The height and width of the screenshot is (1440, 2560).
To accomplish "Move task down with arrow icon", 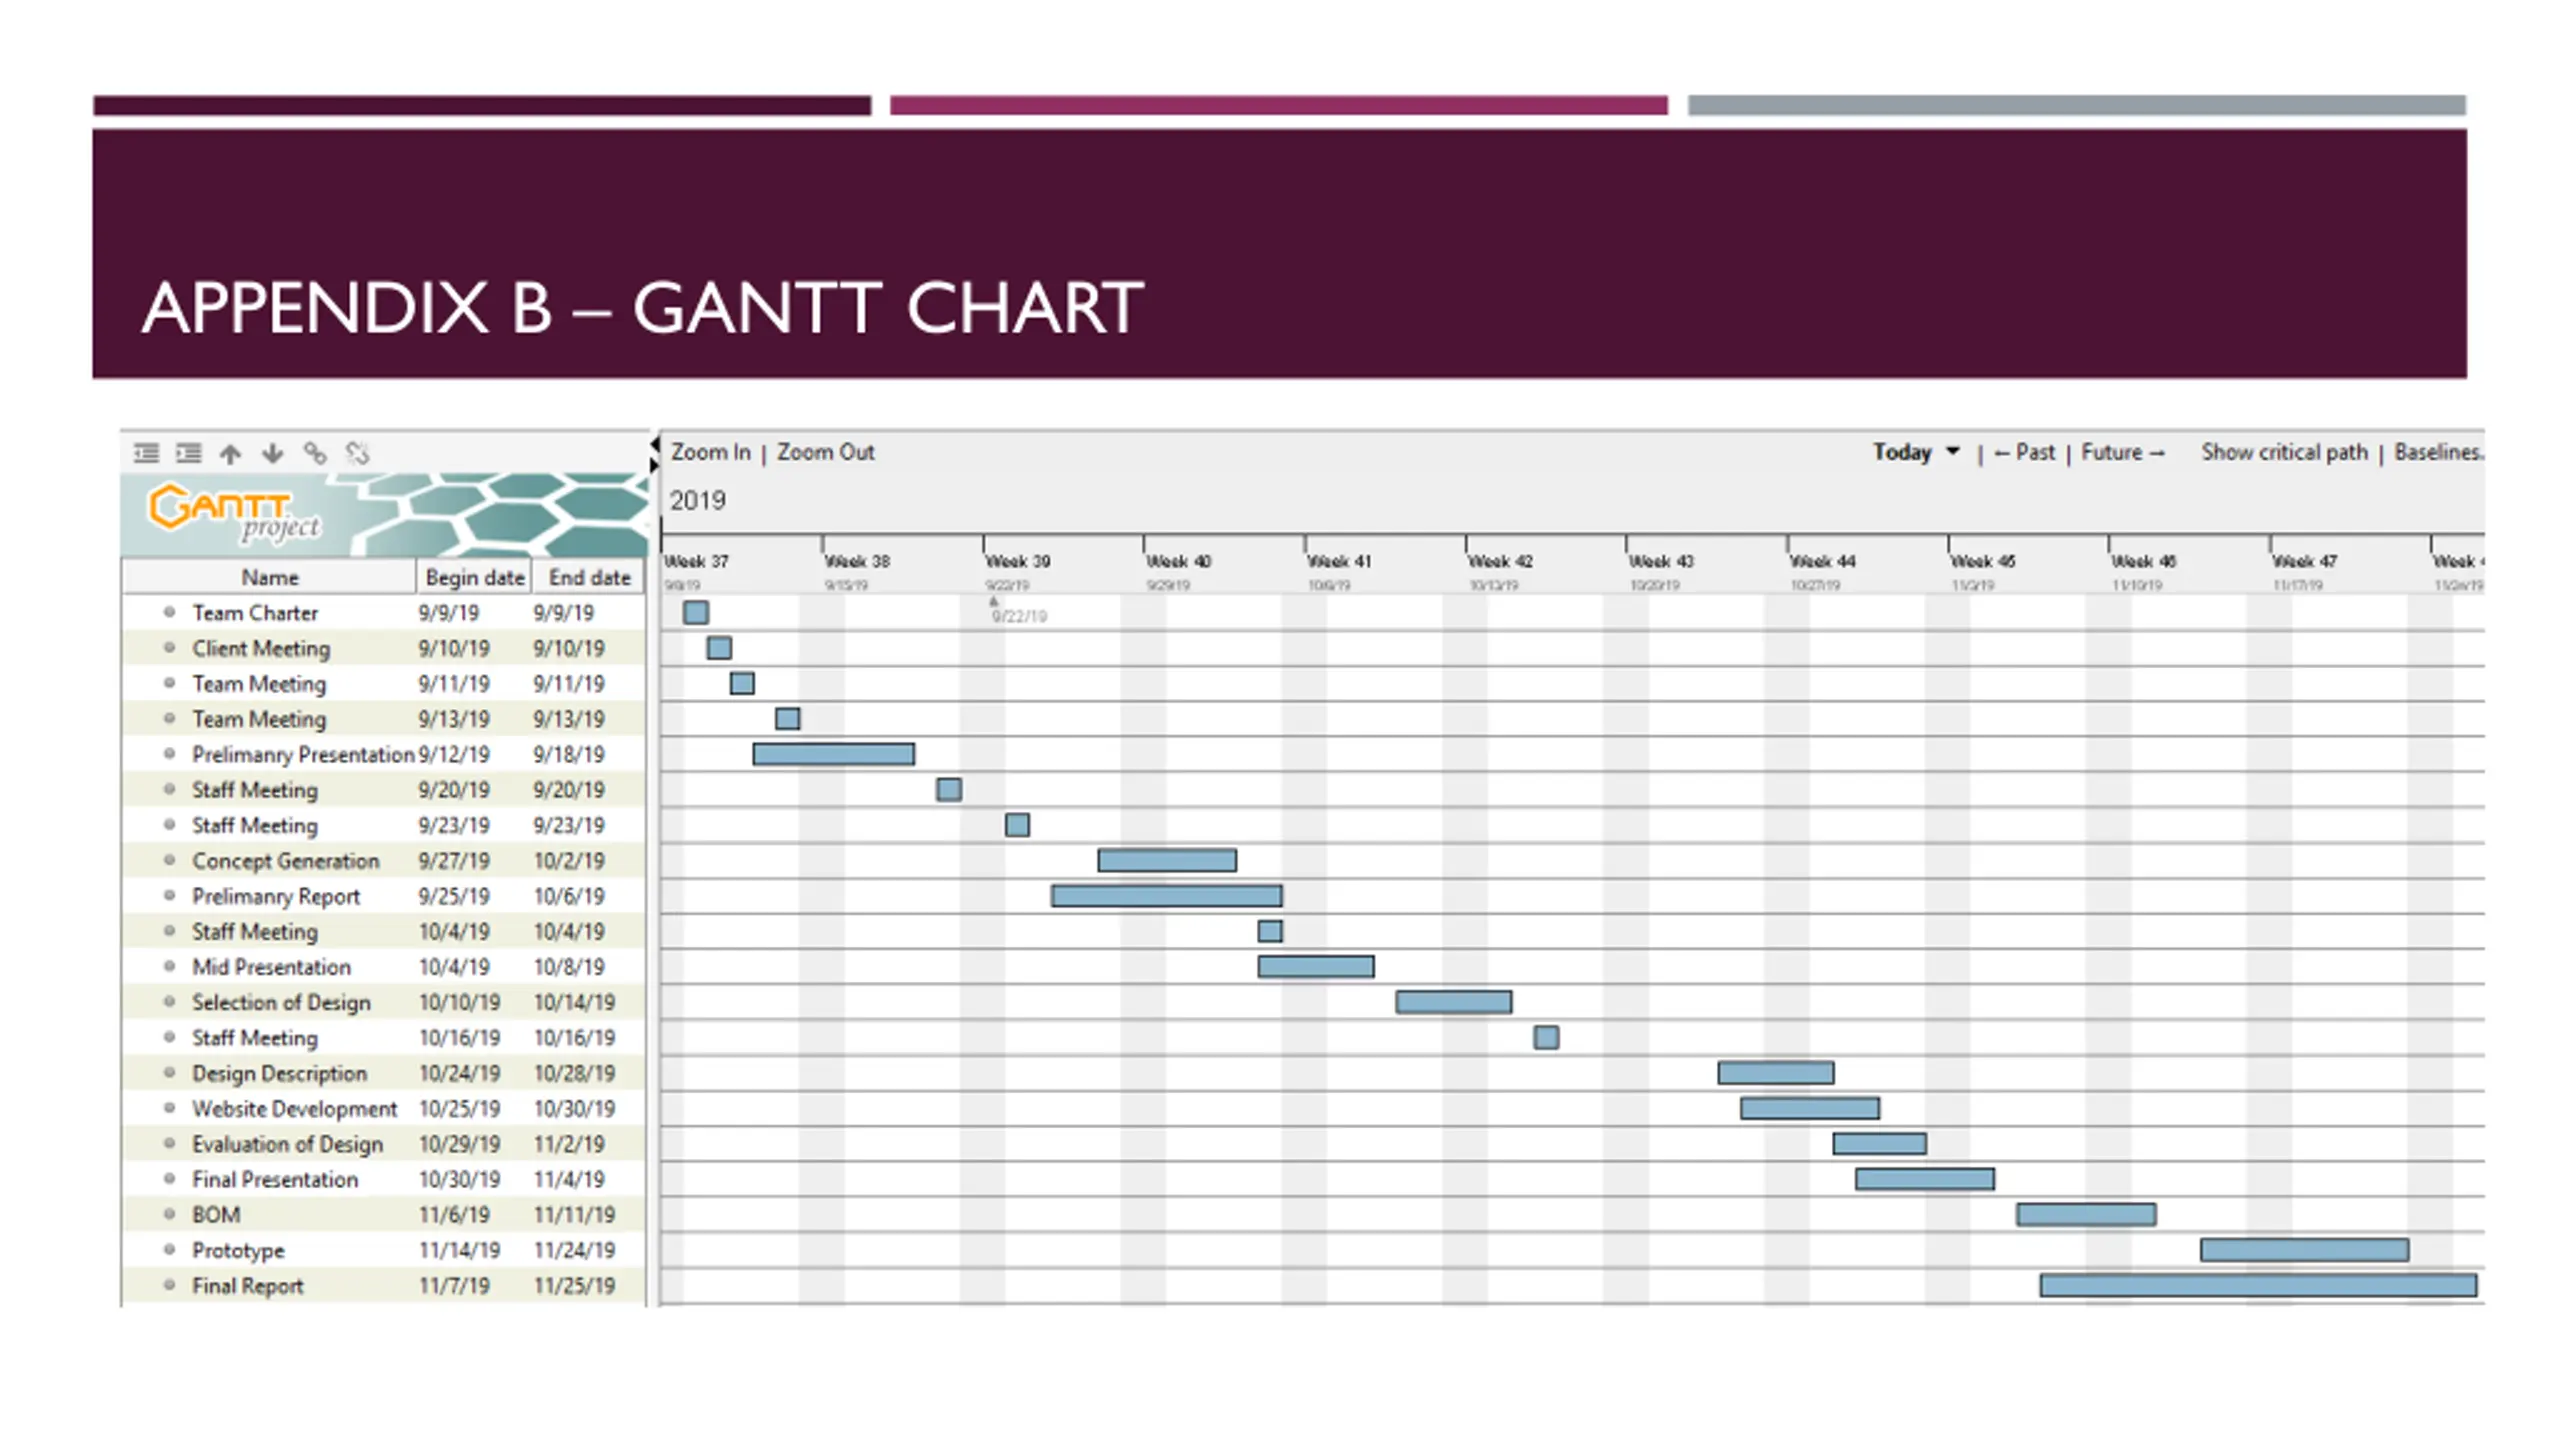I will click(x=272, y=453).
